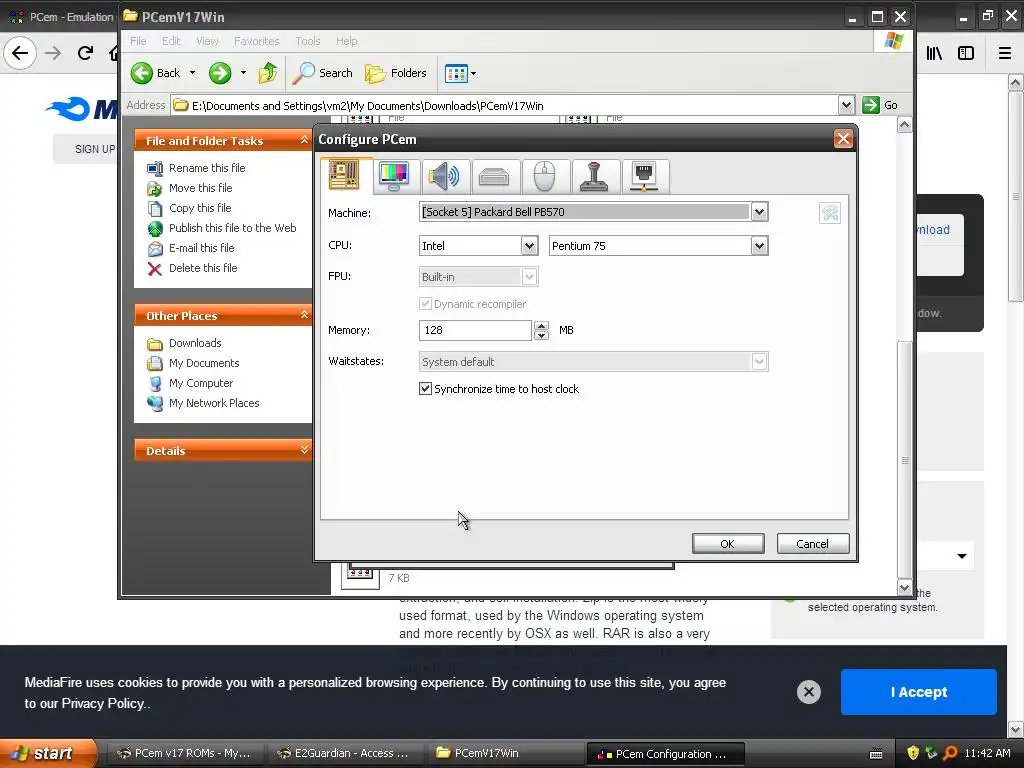This screenshot has width=1024, height=768.
Task: Open the Windows Start menu
Action: click(x=46, y=754)
